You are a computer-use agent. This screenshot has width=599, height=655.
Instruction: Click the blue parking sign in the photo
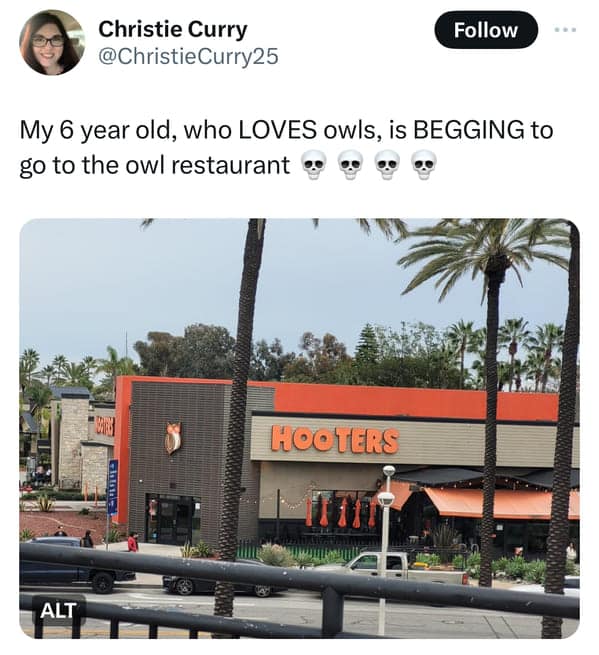(x=113, y=487)
